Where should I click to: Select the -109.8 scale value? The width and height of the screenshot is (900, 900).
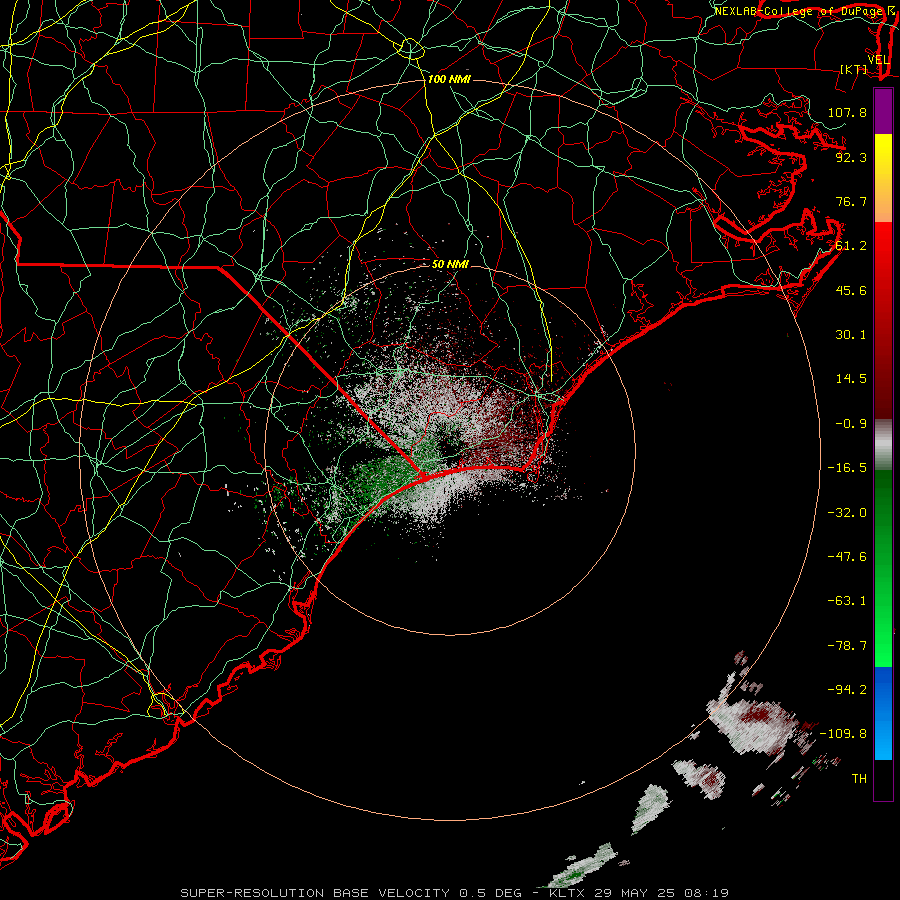pos(843,734)
